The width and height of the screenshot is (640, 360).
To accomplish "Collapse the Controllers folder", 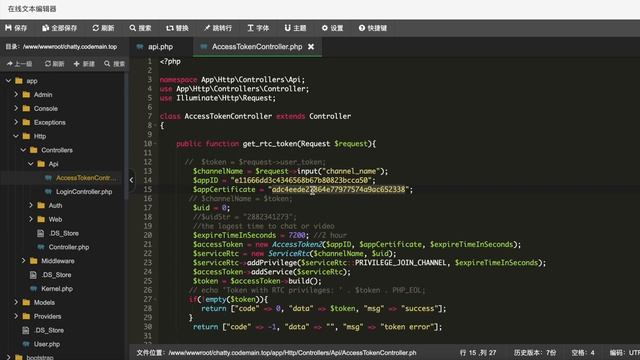I will click(23, 150).
